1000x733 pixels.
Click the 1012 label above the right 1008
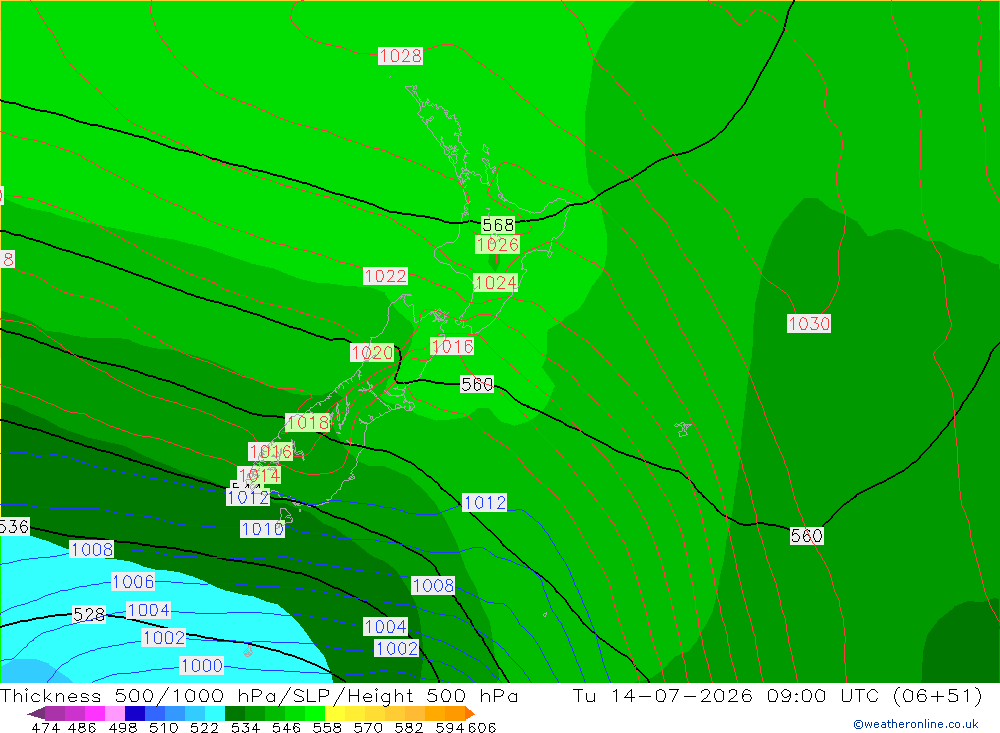point(485,503)
